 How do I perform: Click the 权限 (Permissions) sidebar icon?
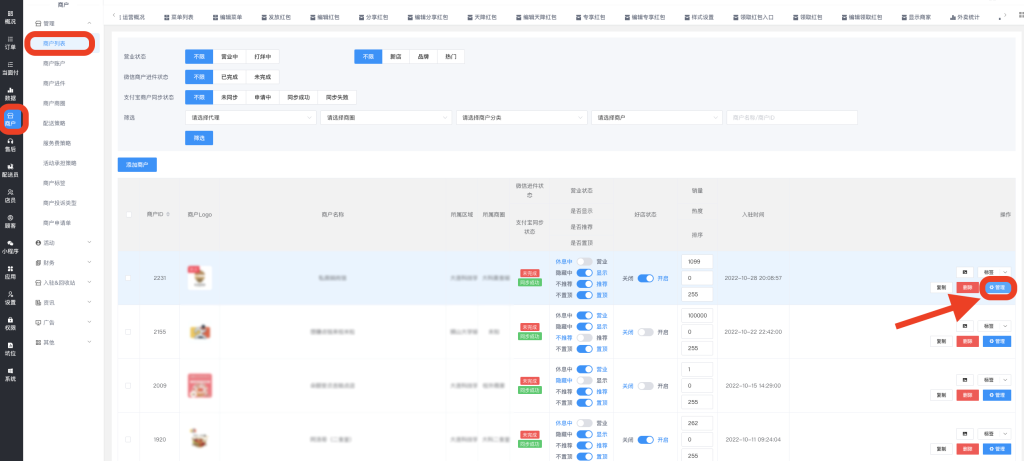(x=10, y=322)
